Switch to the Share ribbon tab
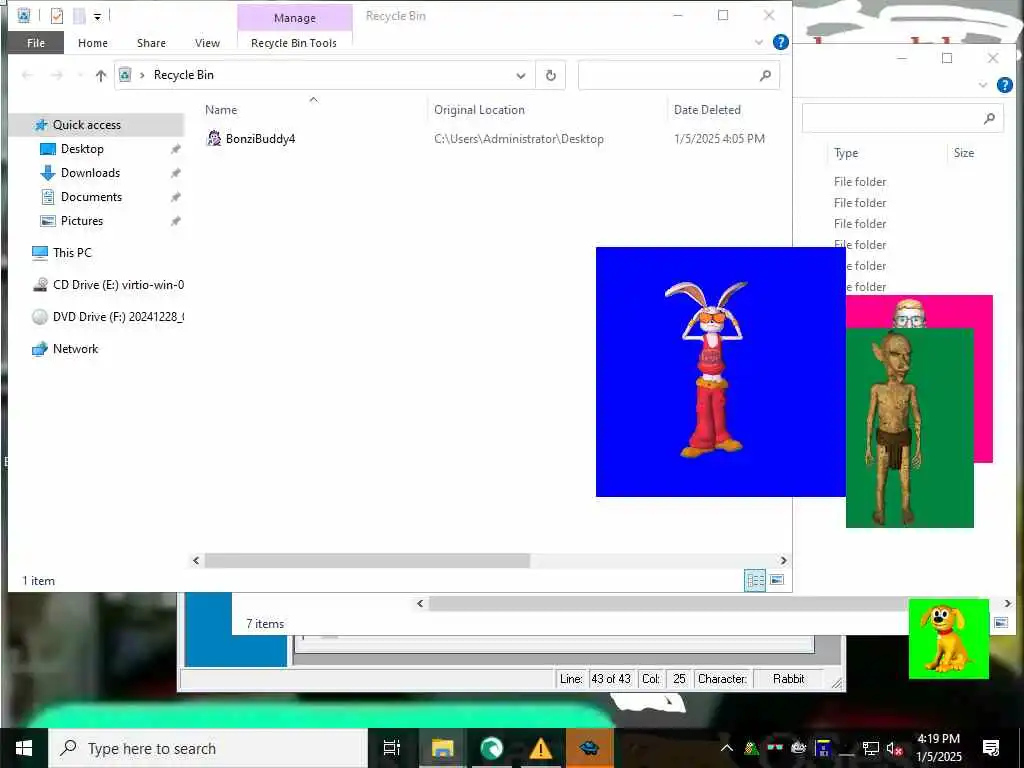 (x=151, y=43)
